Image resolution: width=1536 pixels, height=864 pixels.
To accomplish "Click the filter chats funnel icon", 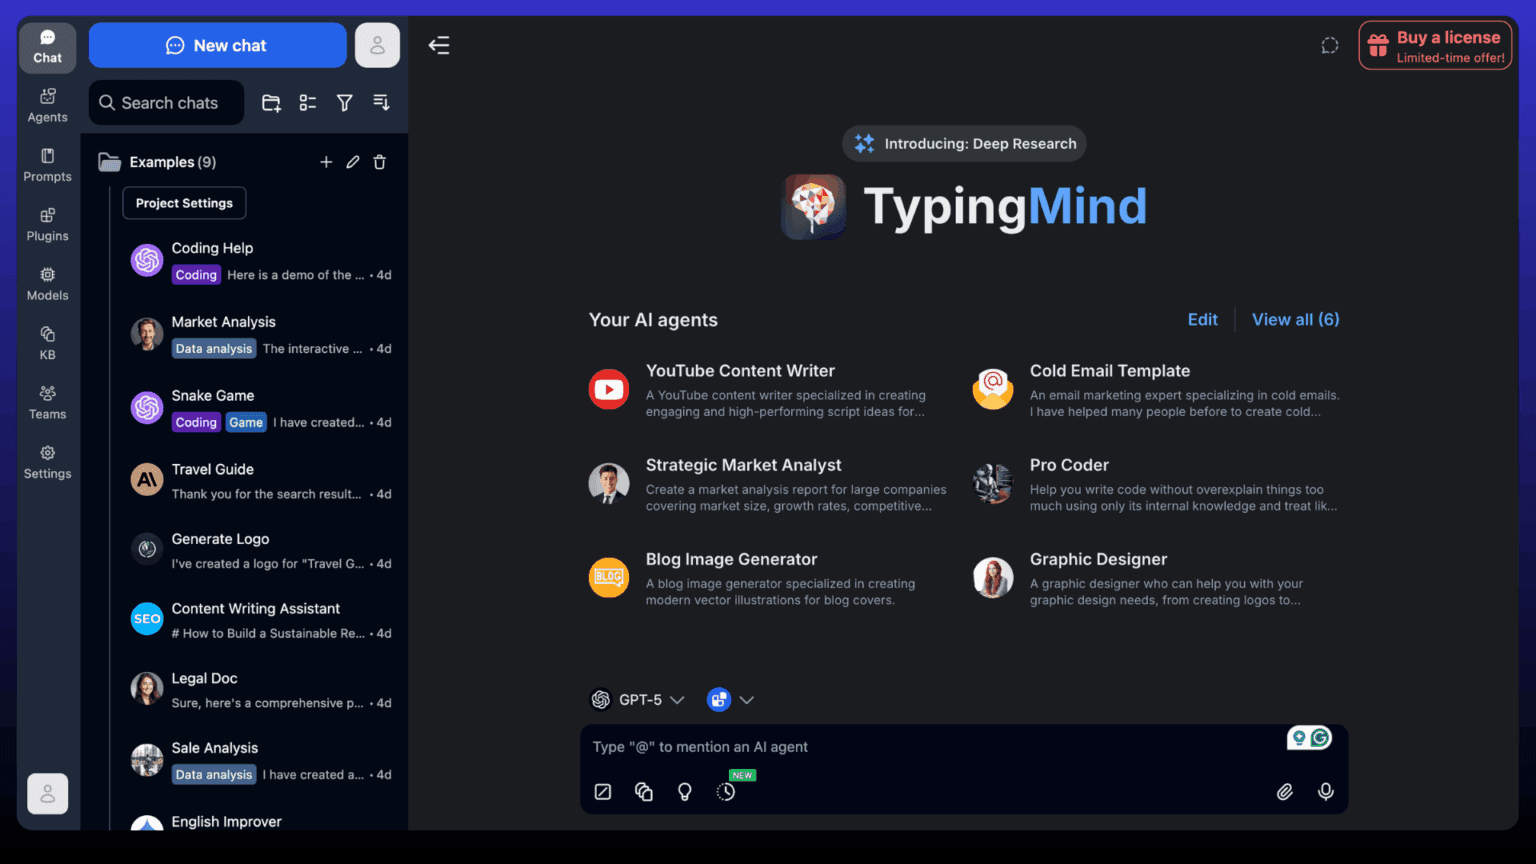I will [x=344, y=103].
